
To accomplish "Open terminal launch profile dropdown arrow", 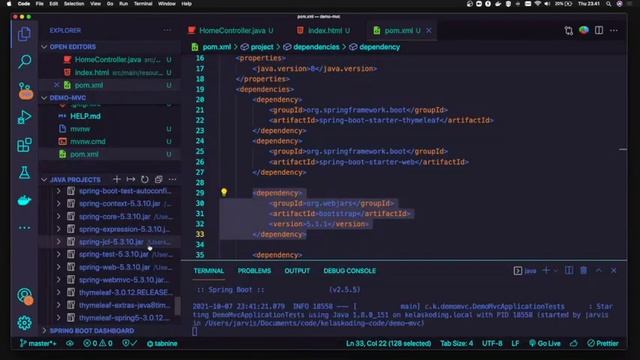I will [556, 271].
